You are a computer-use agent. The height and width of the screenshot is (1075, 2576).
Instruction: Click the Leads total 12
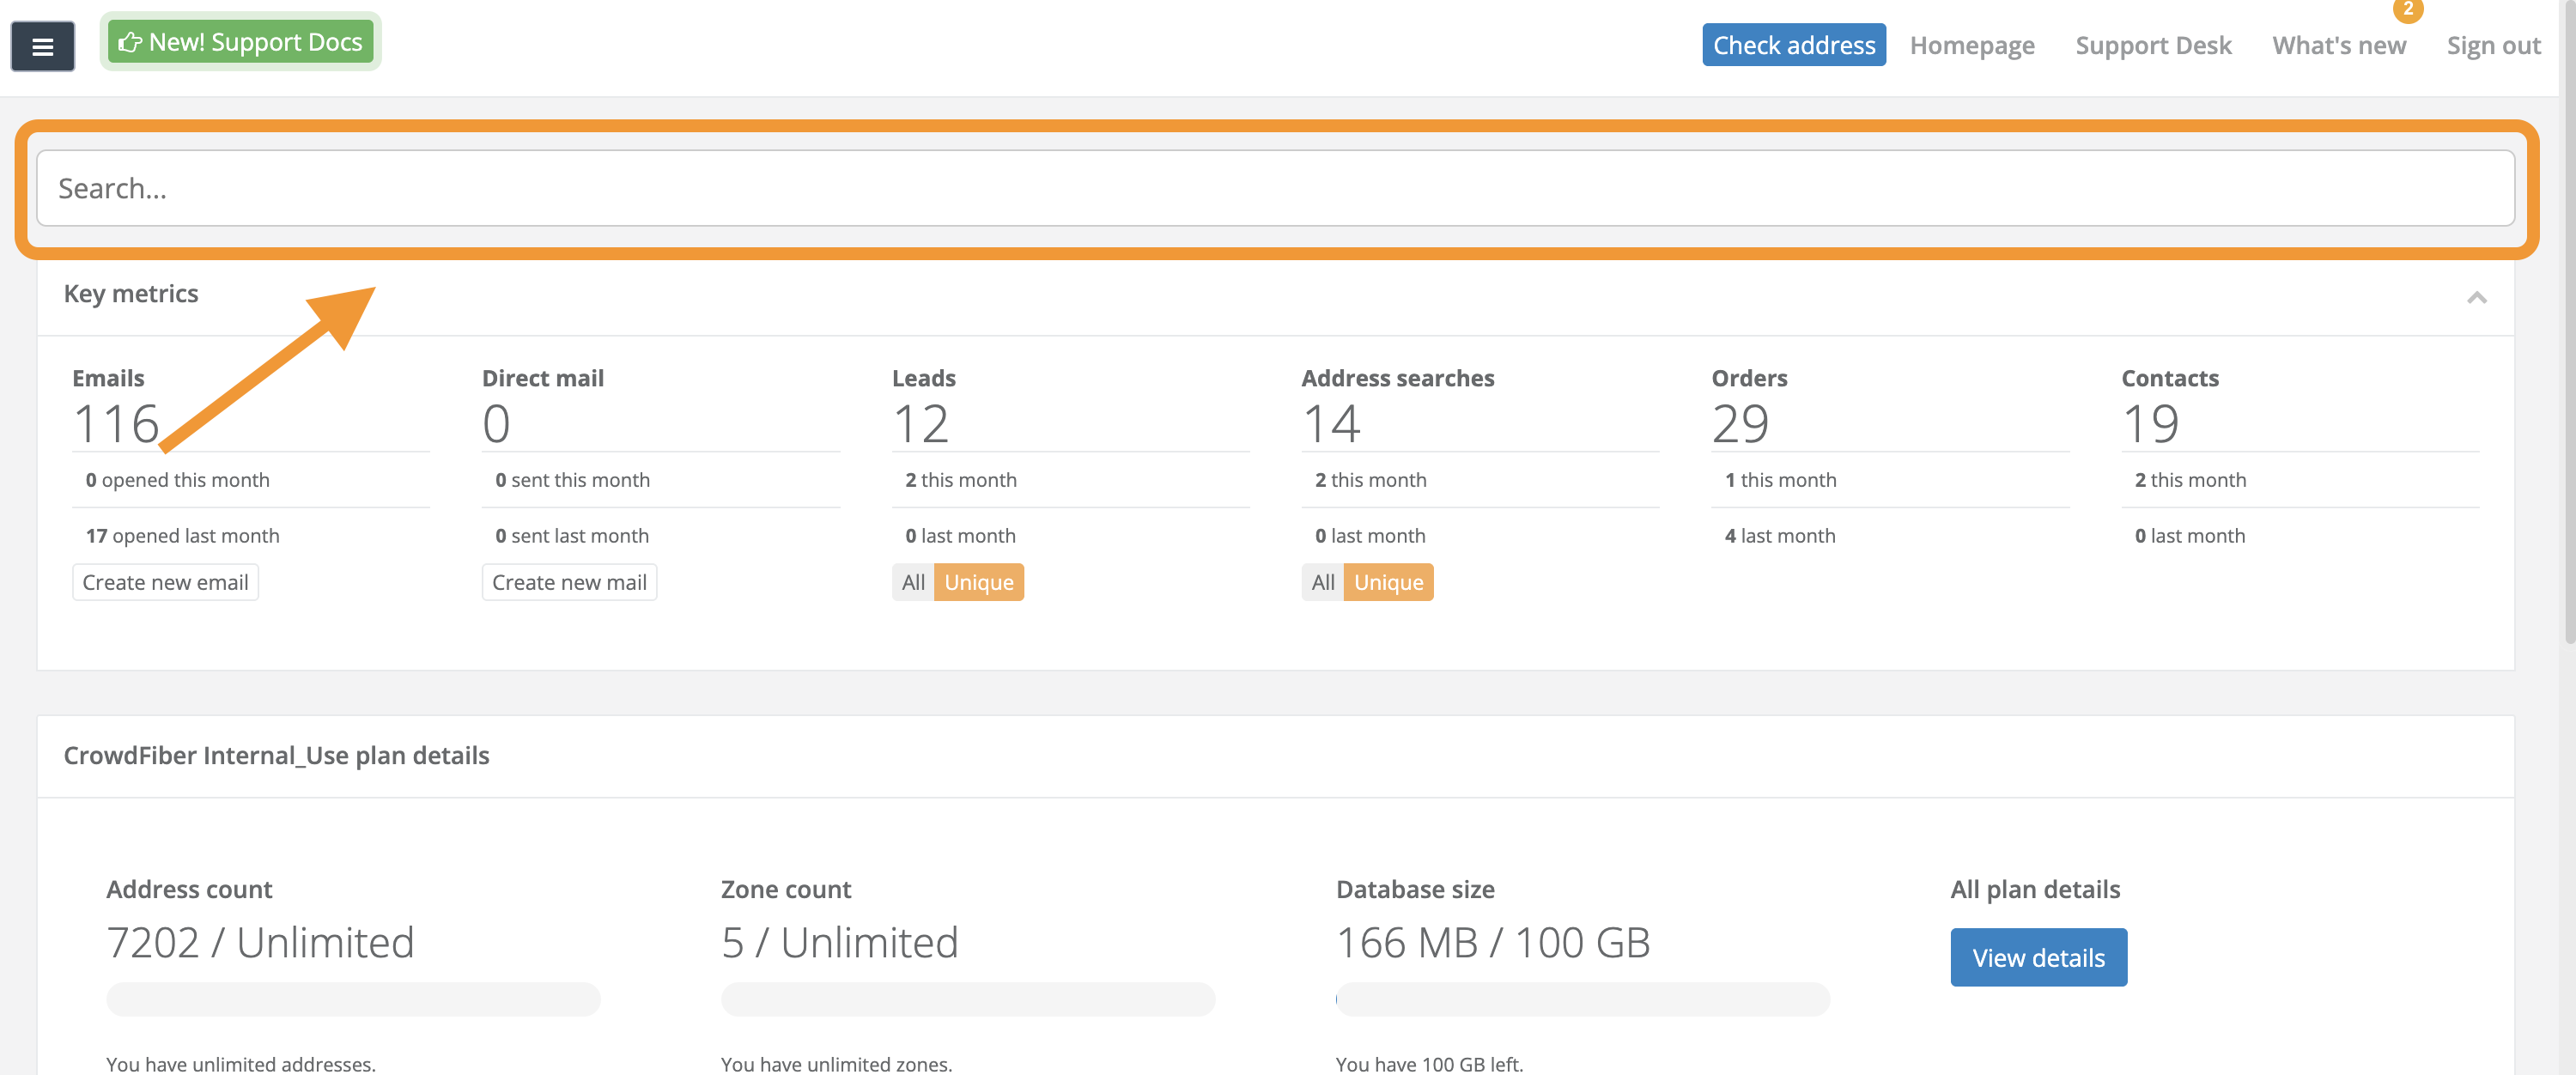tap(920, 423)
